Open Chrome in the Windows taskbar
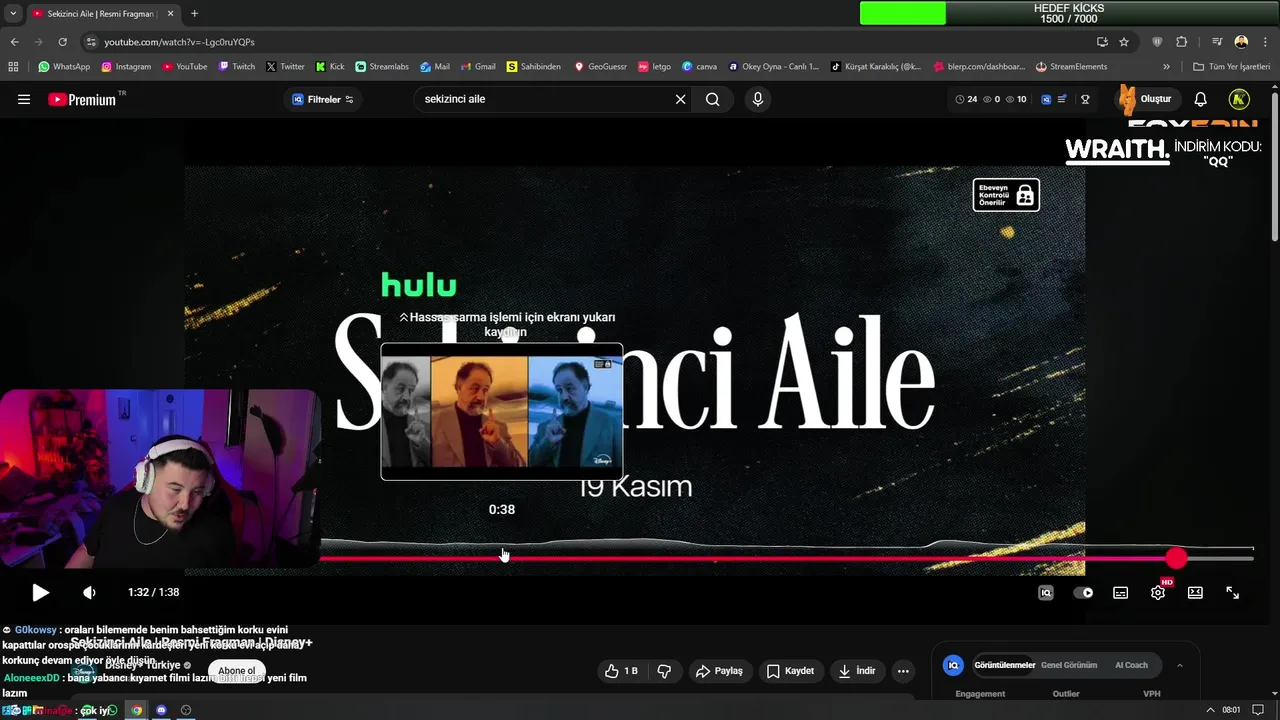The height and width of the screenshot is (720, 1280). (137, 710)
